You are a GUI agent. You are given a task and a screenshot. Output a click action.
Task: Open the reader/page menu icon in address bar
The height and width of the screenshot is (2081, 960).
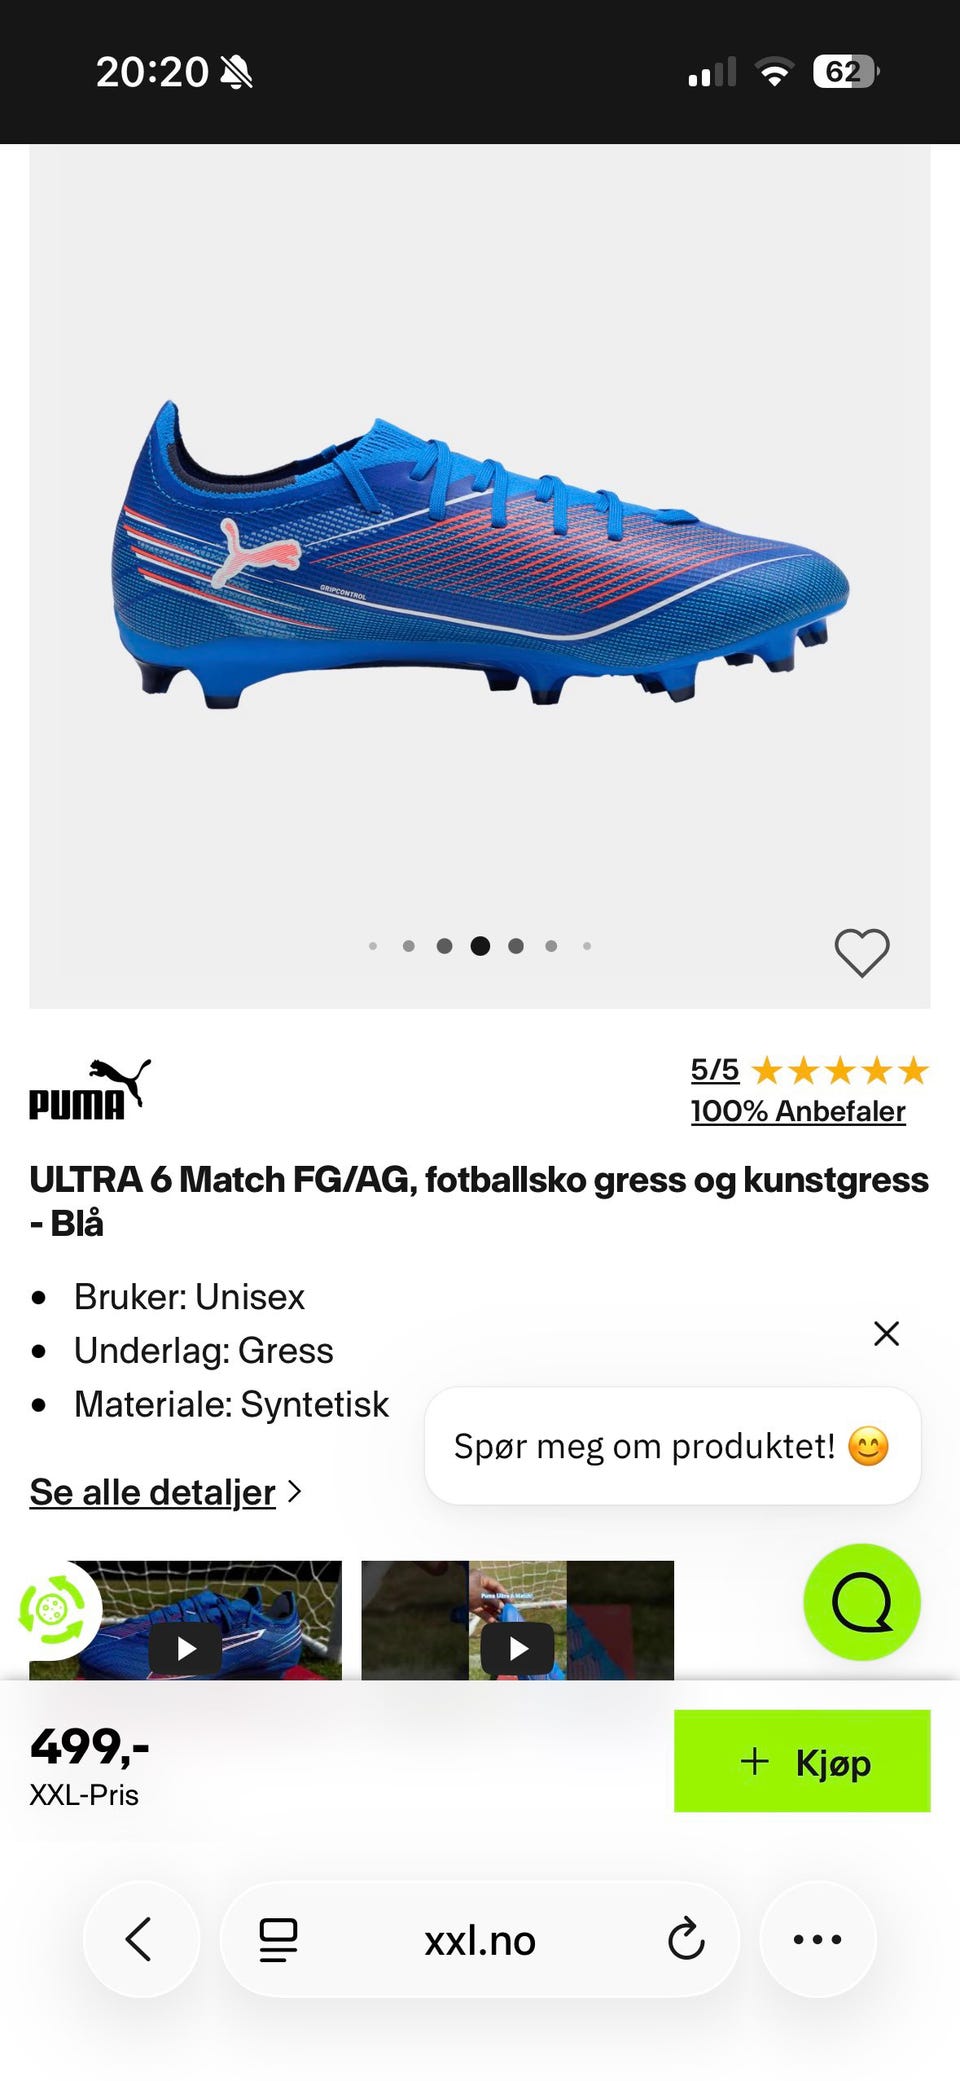(278, 1940)
